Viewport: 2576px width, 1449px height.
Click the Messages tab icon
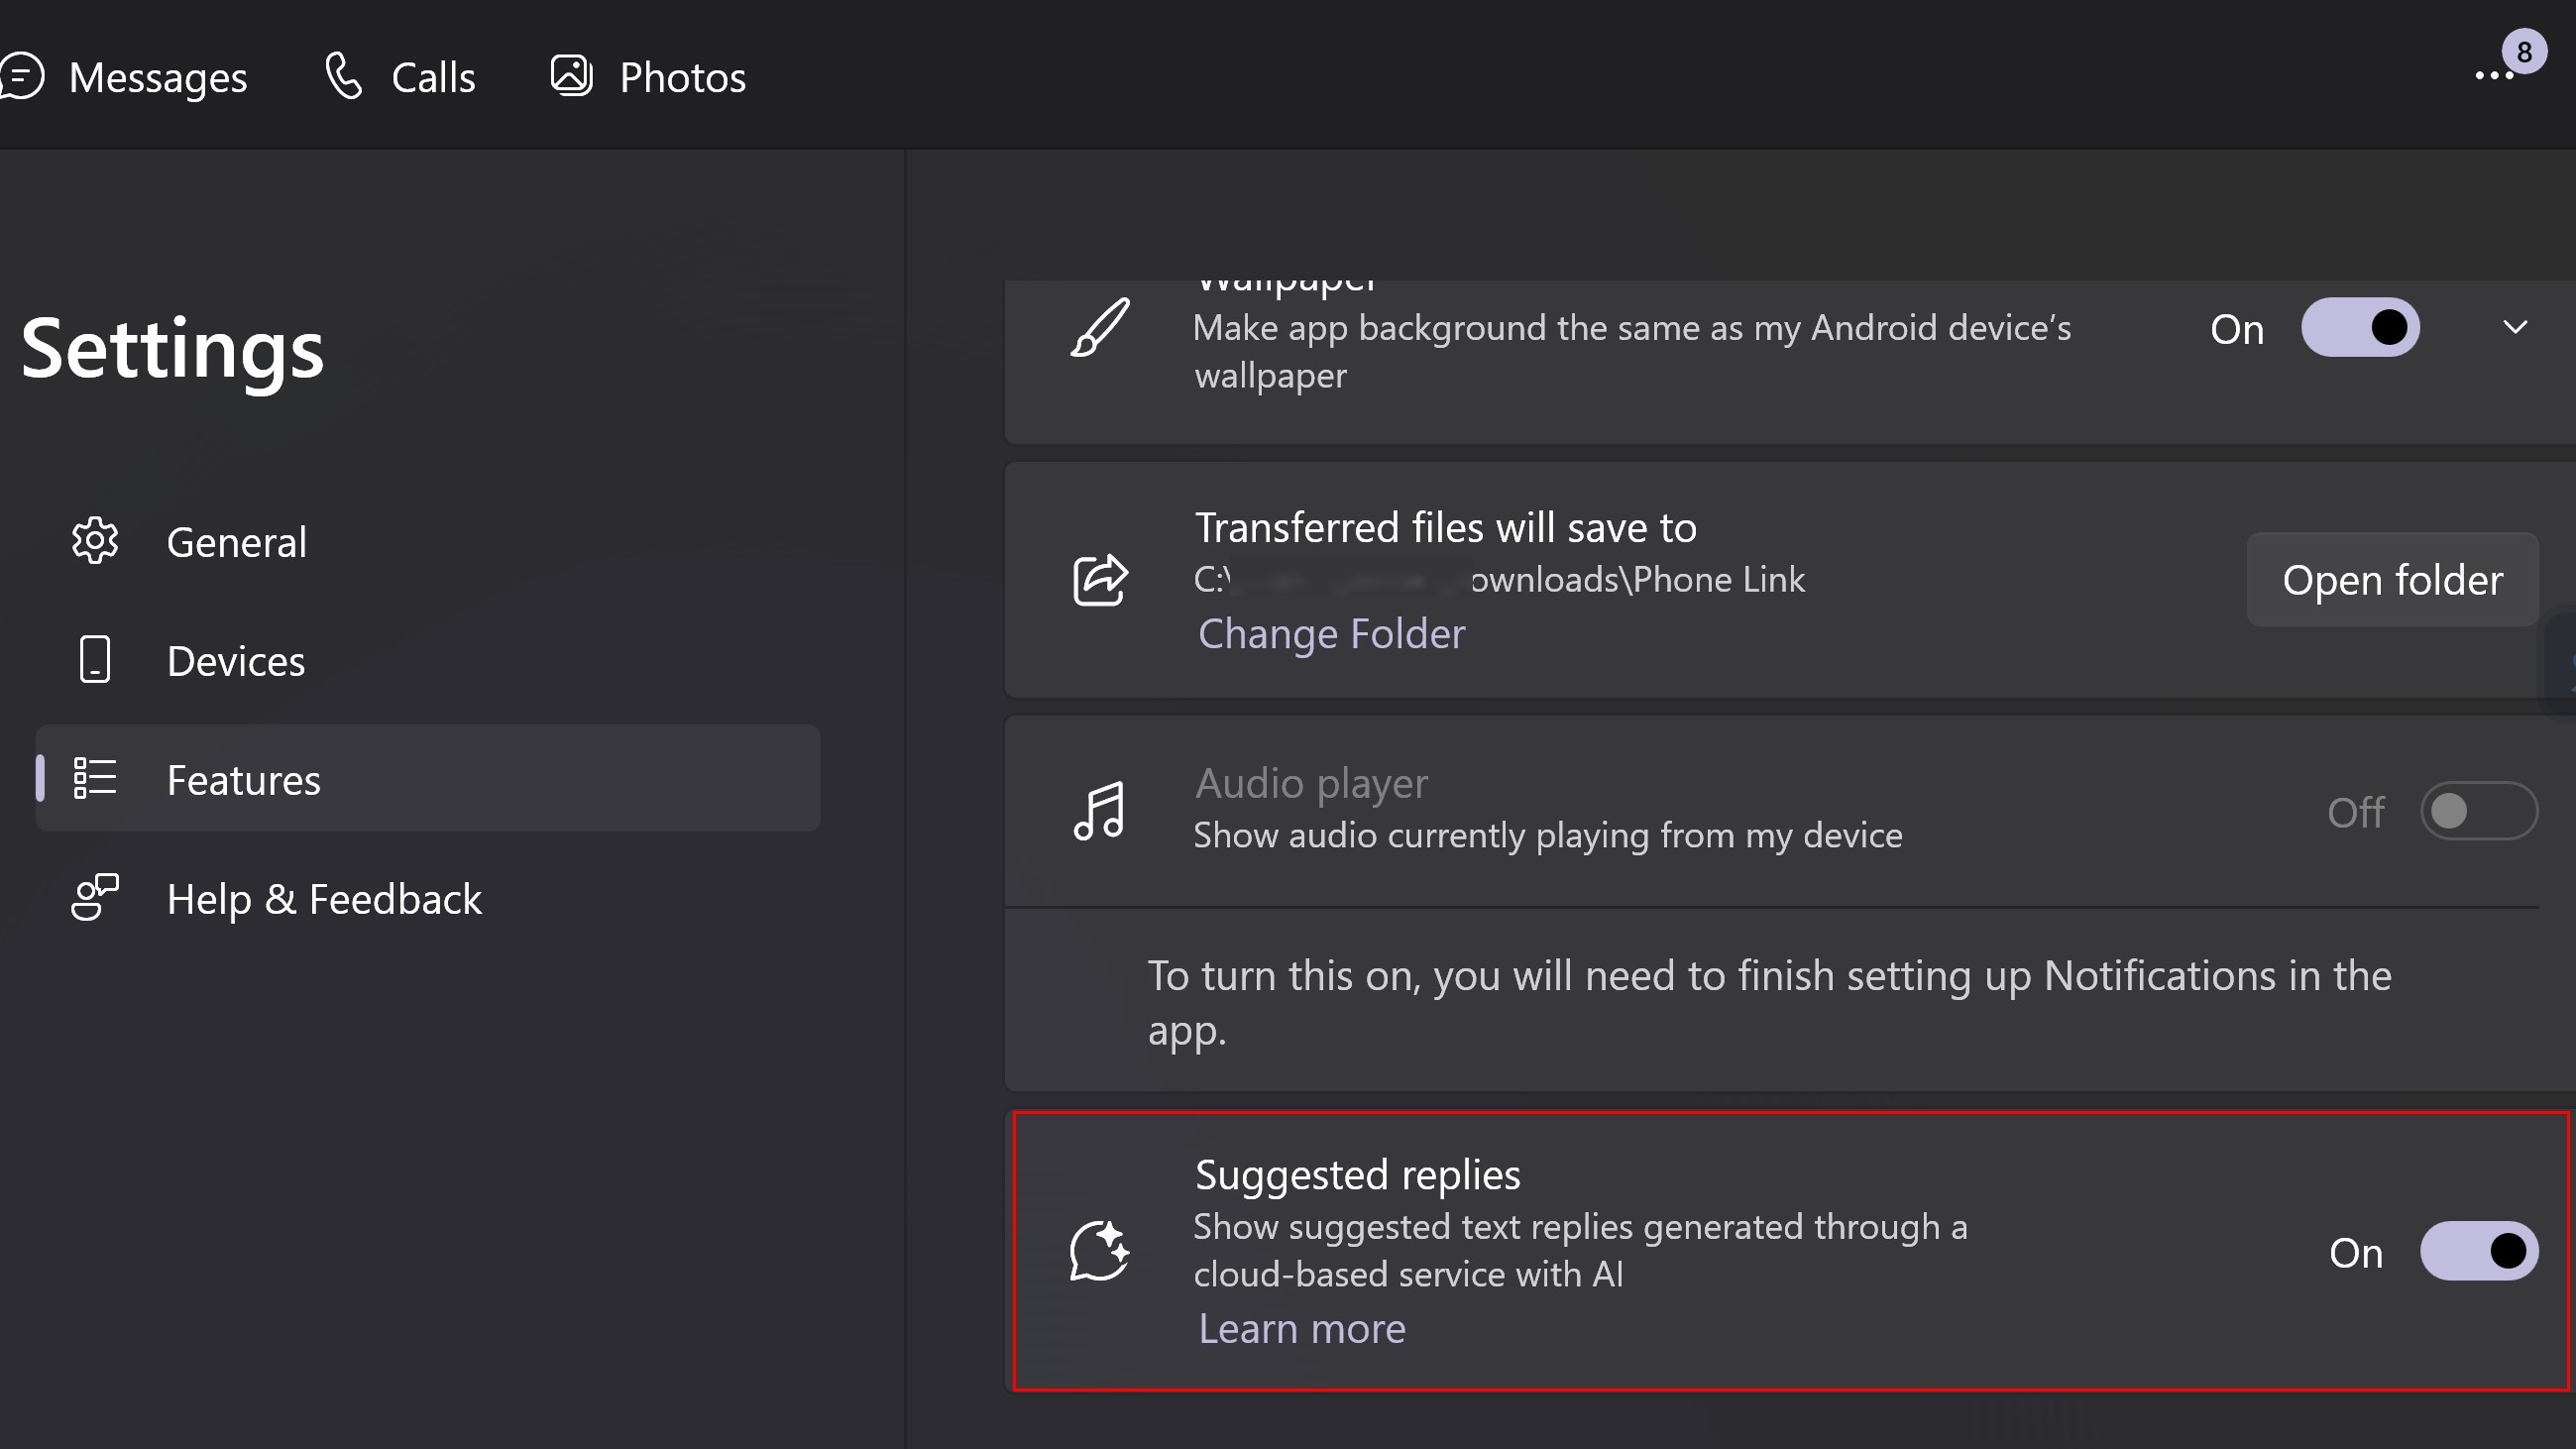click(x=25, y=76)
